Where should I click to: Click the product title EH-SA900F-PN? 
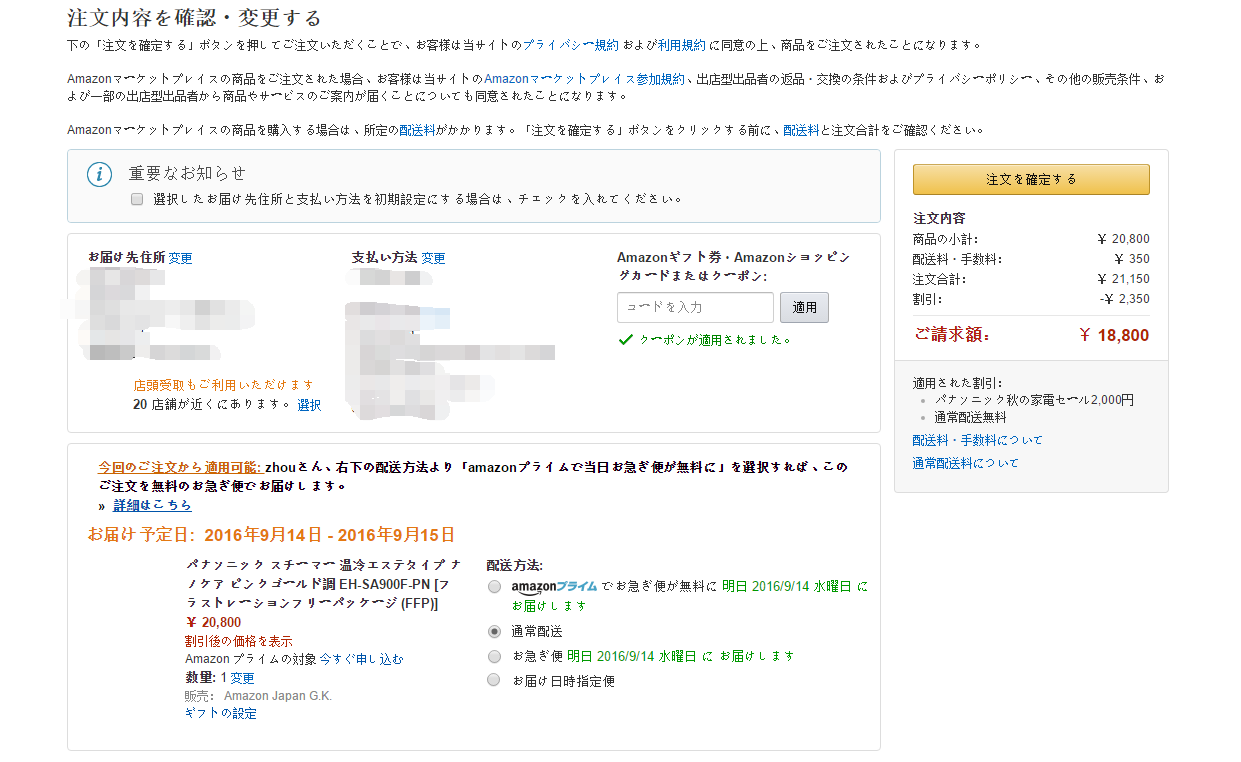point(323,584)
